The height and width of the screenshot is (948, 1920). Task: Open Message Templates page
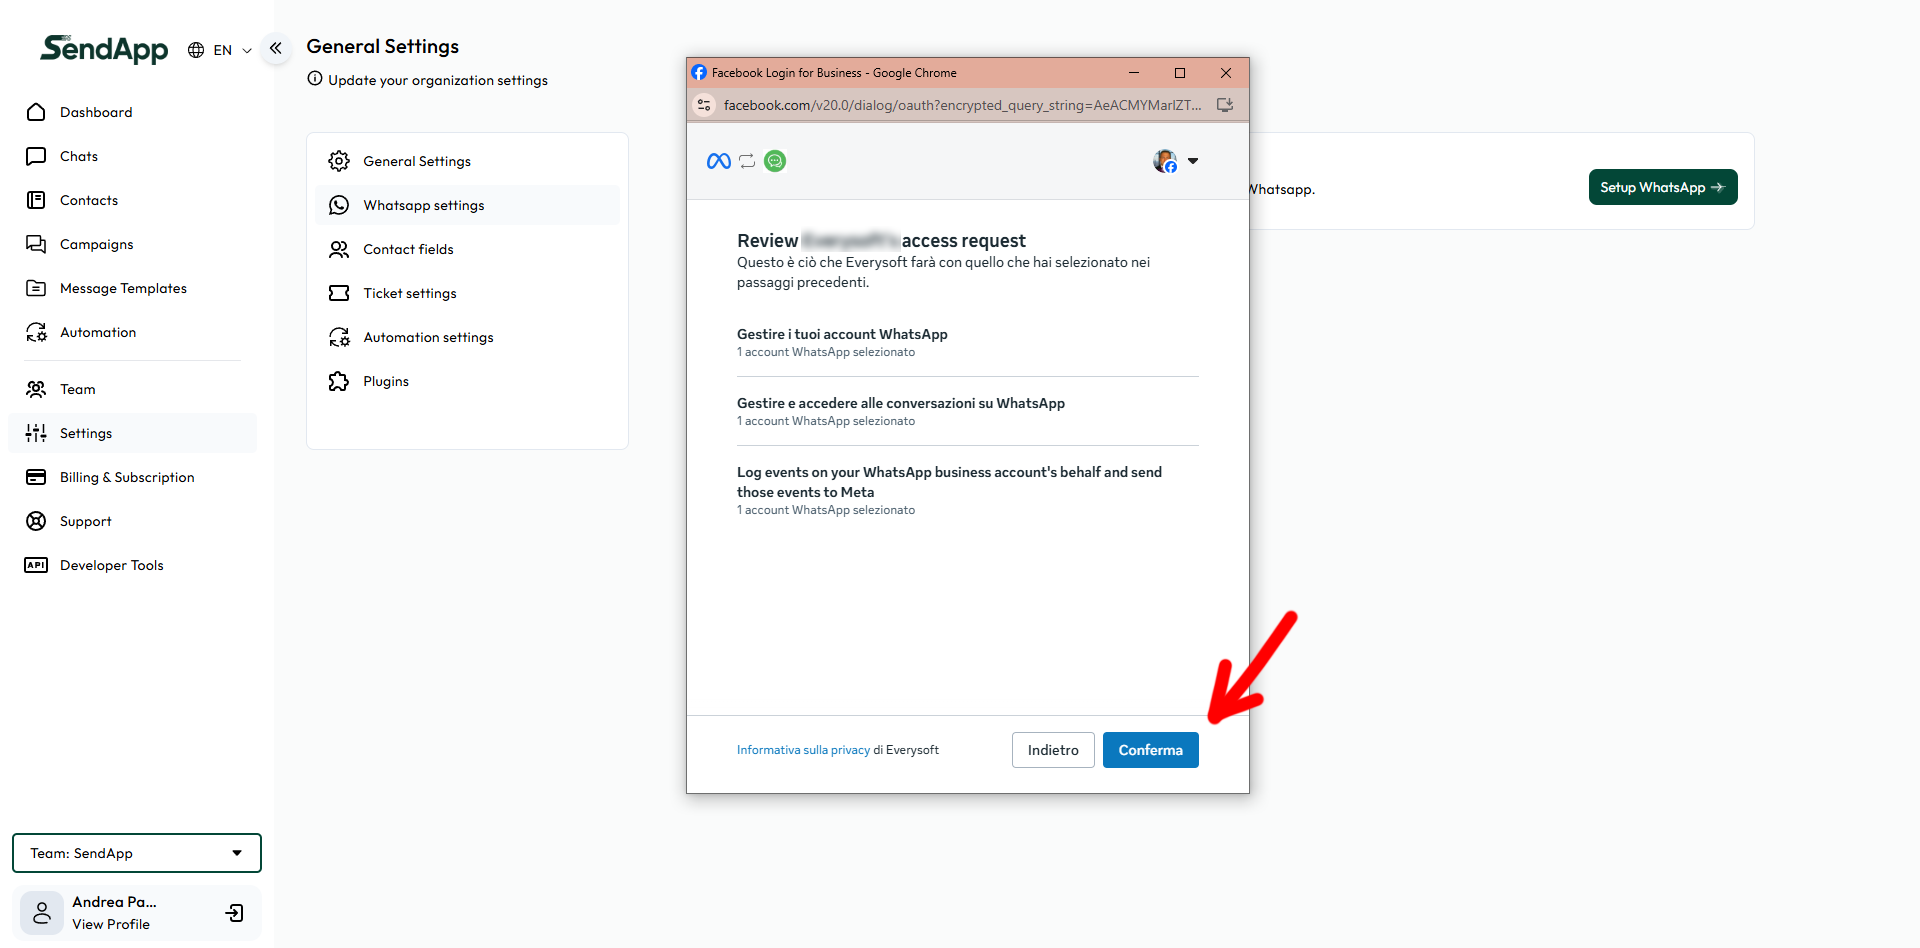(123, 288)
